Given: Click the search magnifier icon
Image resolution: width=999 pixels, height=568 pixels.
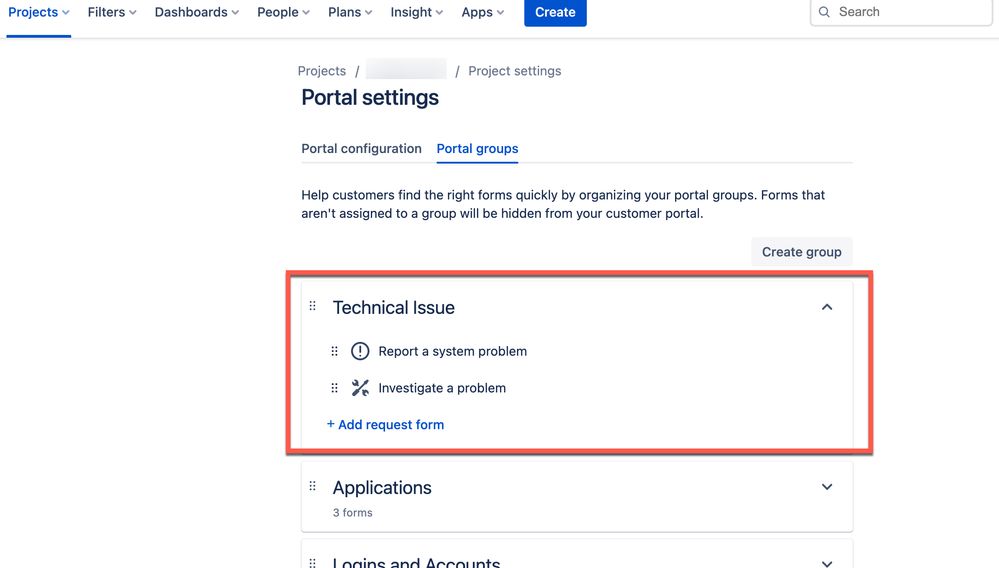Looking at the screenshot, I should (x=824, y=12).
